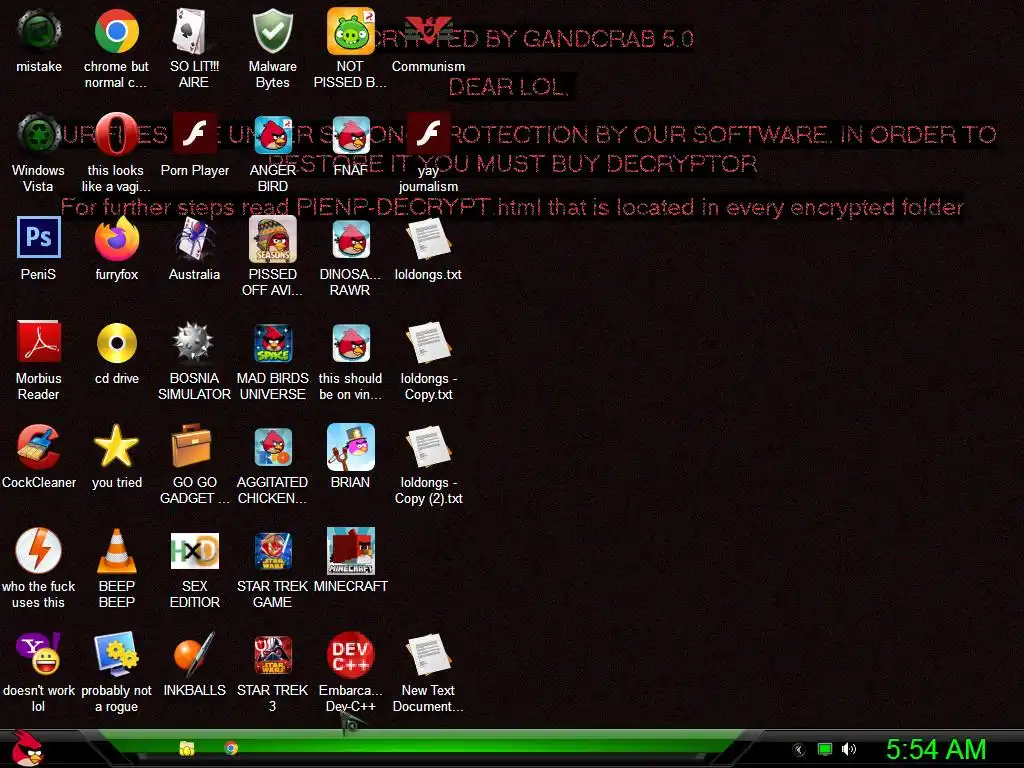Viewport: 1024px width, 768px height.
Task: Click the MINECRAFT red bird icon
Action: coord(350,550)
